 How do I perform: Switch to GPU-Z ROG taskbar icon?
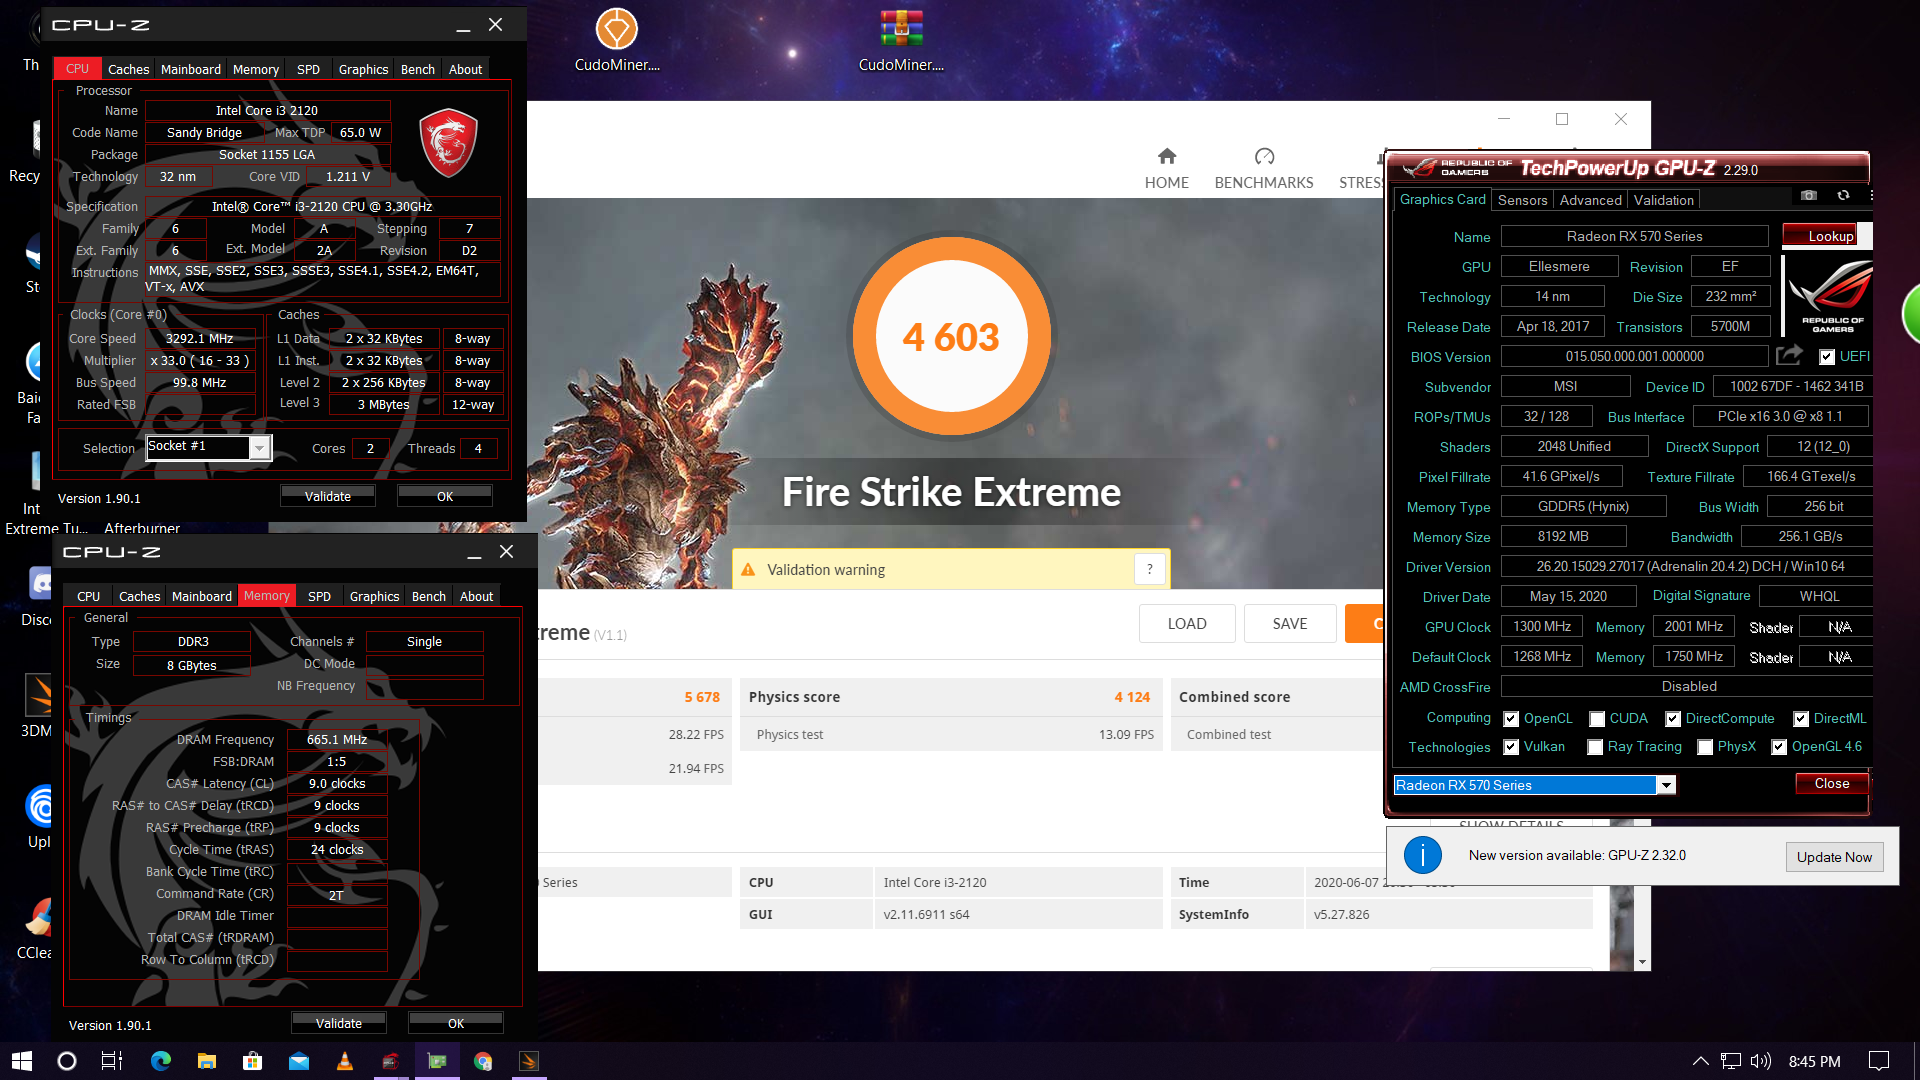point(391,1061)
